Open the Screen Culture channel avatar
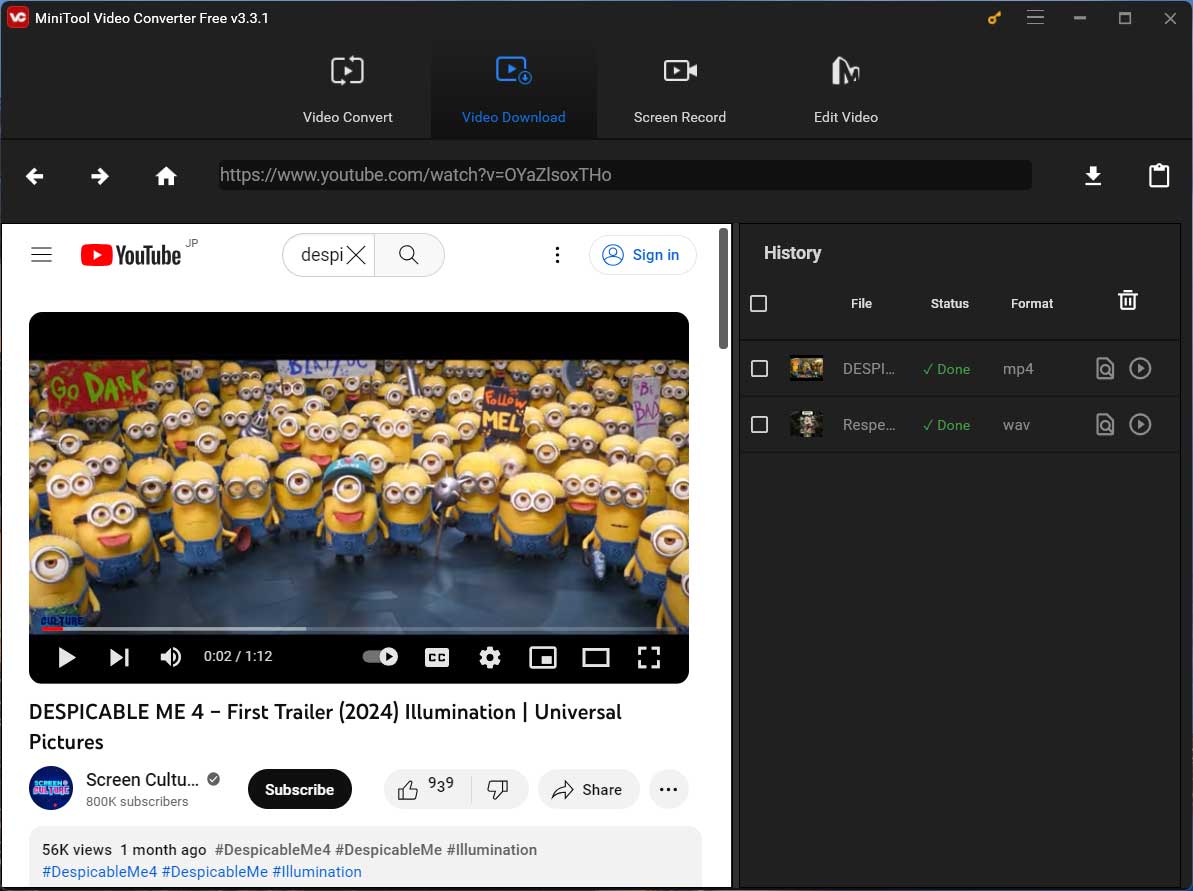1193x891 pixels. (51, 788)
